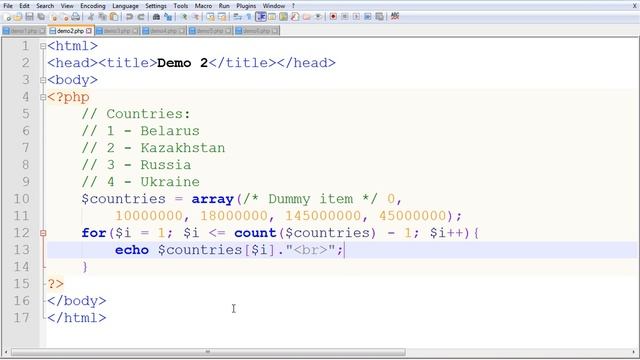640x360 pixels.
Task: Open the File menu
Action: click(8, 6)
